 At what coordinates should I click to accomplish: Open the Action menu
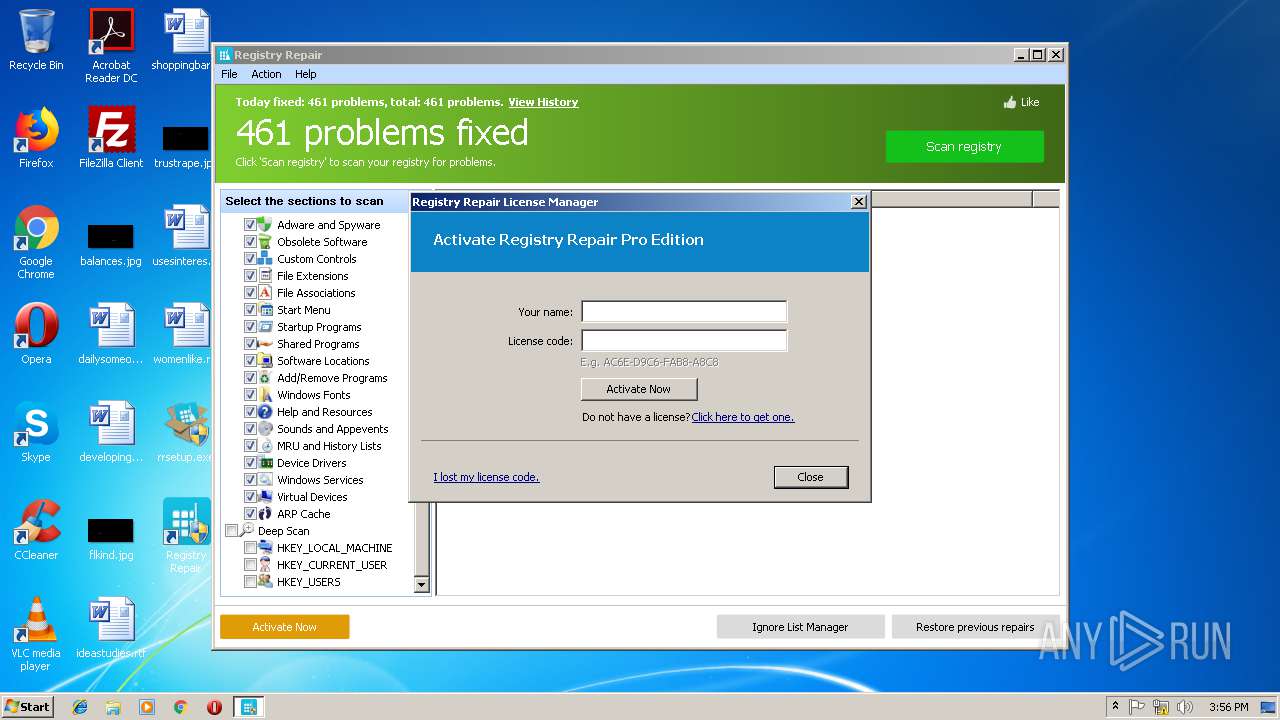coord(266,74)
